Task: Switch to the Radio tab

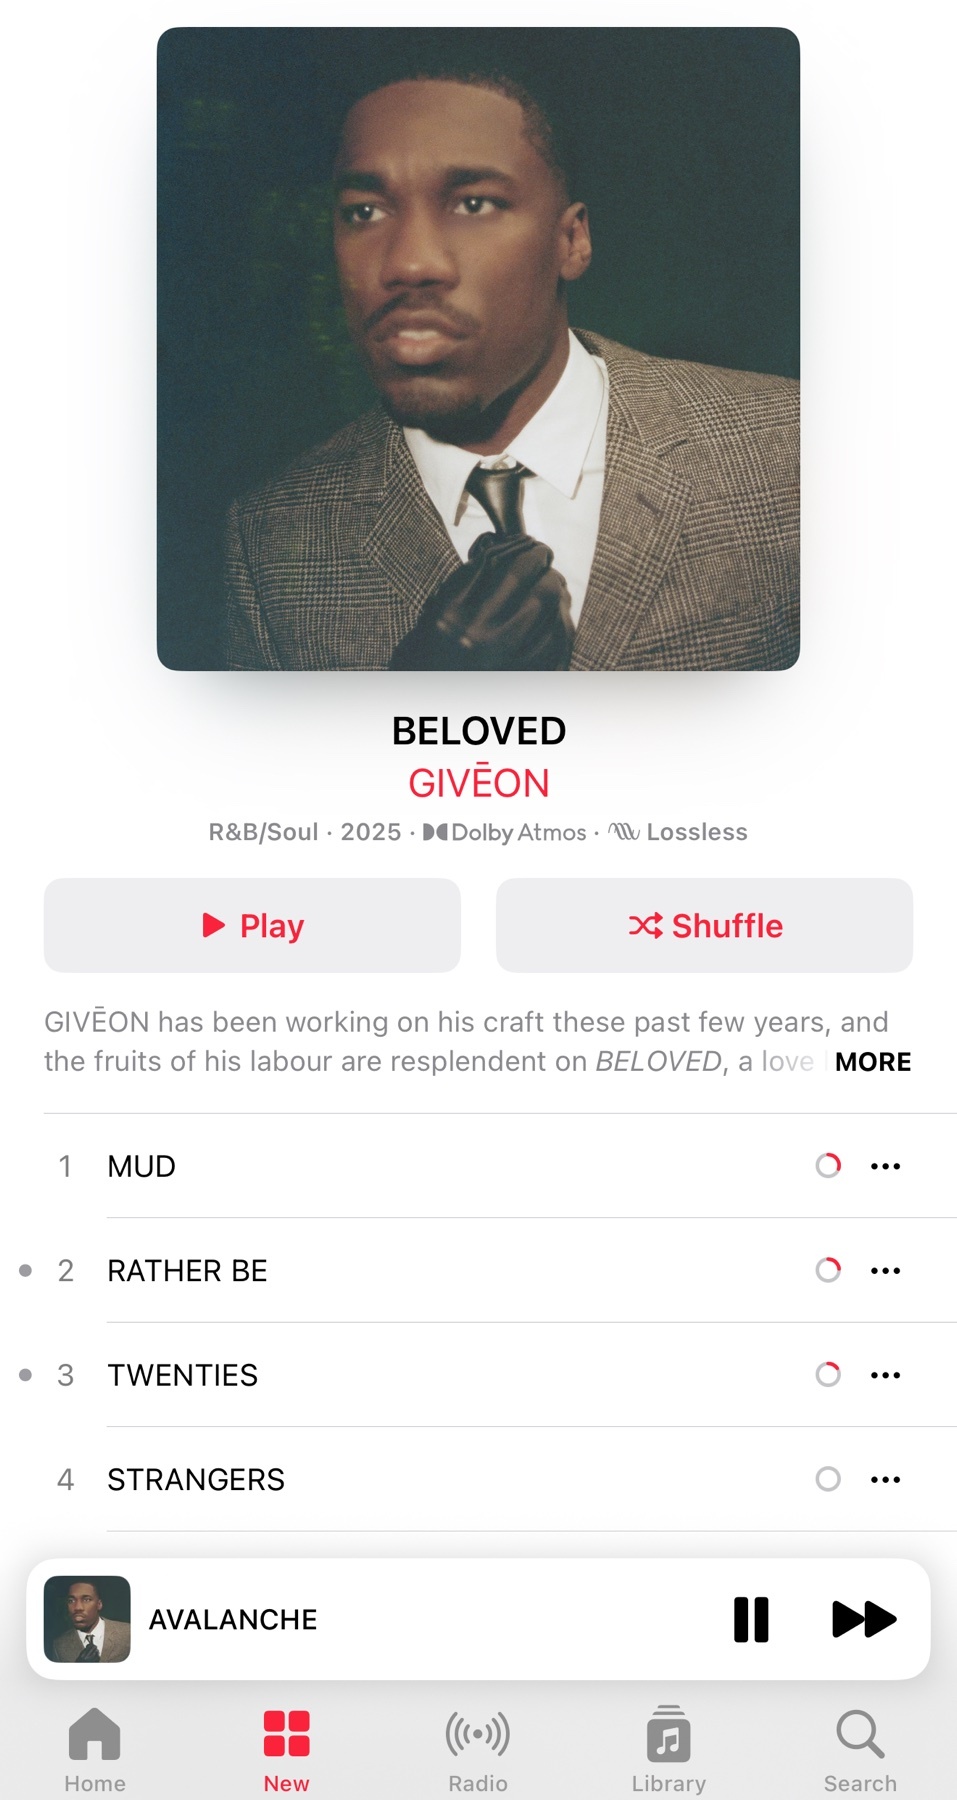Action: tap(478, 1750)
